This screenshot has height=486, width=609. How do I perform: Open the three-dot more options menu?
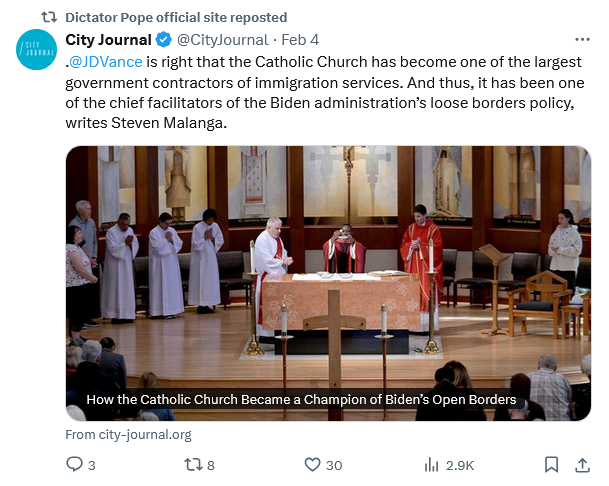[582, 39]
